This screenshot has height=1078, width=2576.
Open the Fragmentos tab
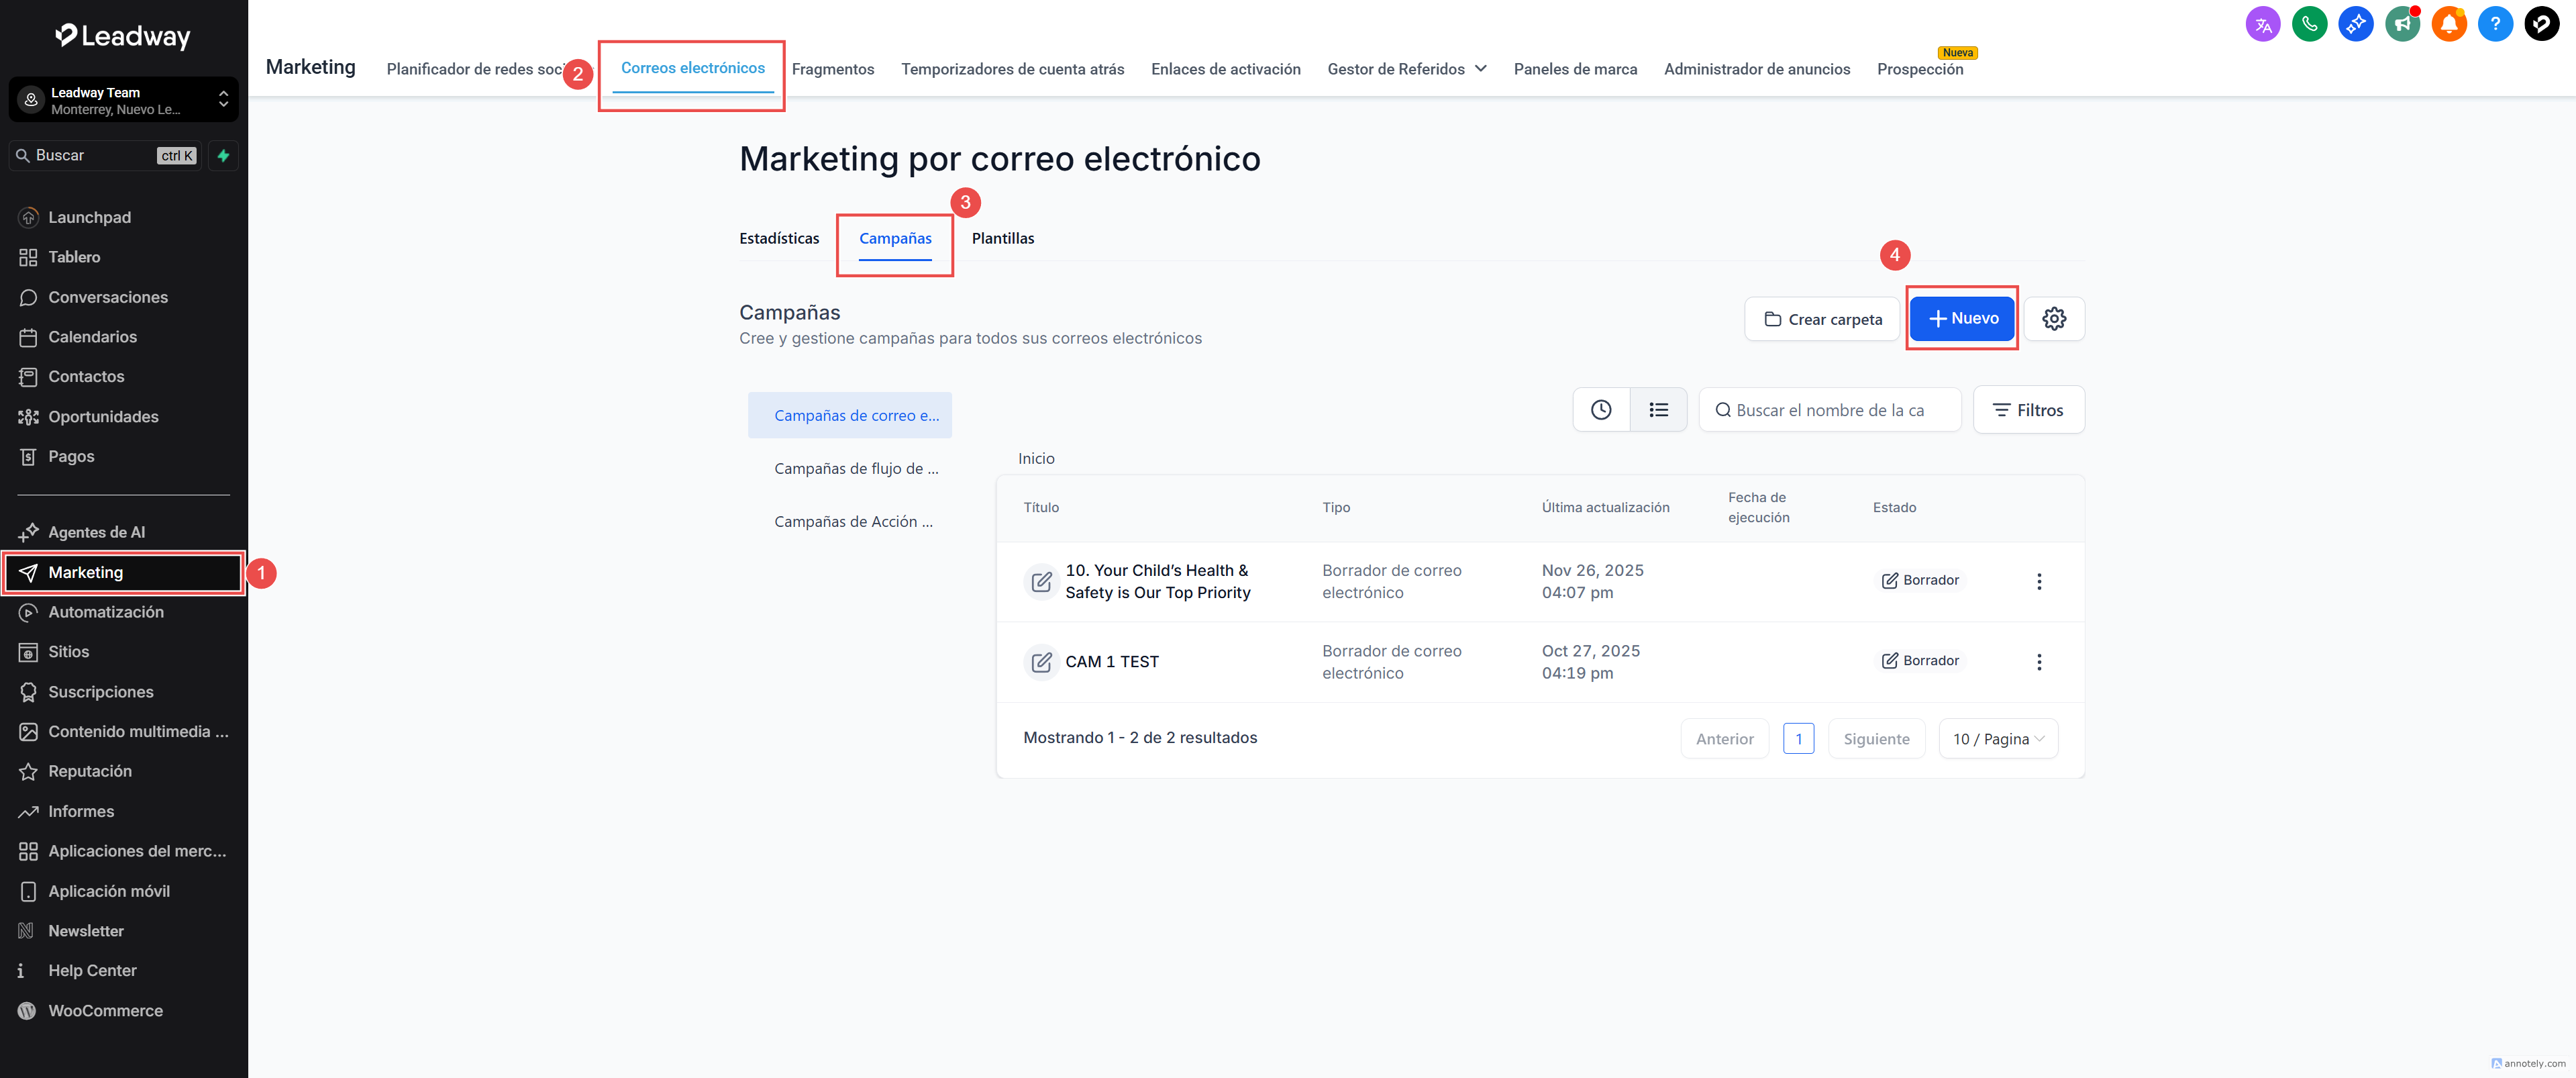832,69
